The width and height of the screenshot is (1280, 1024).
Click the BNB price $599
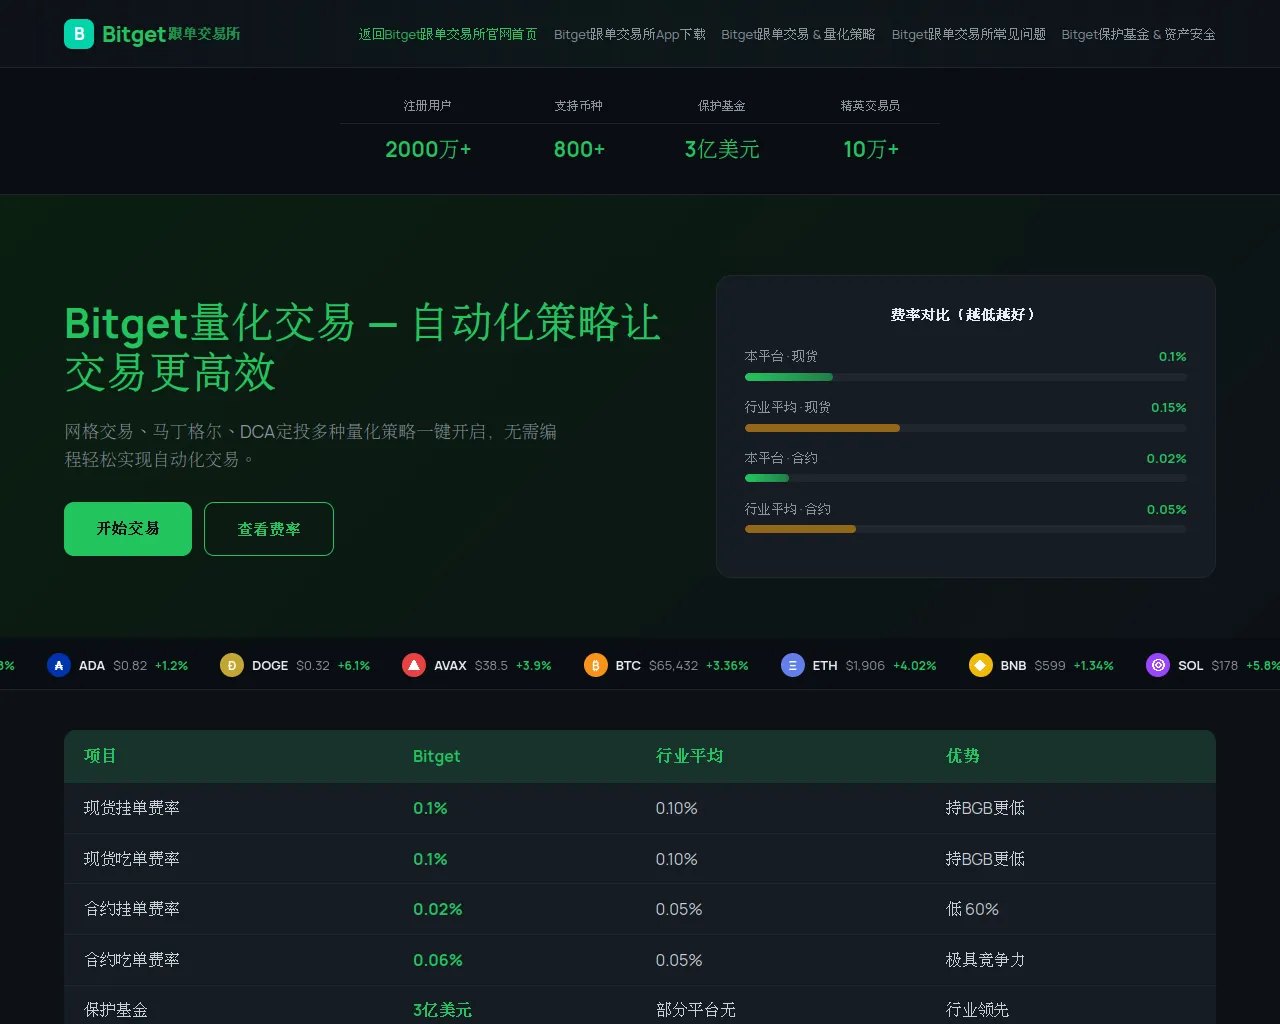[1050, 666]
